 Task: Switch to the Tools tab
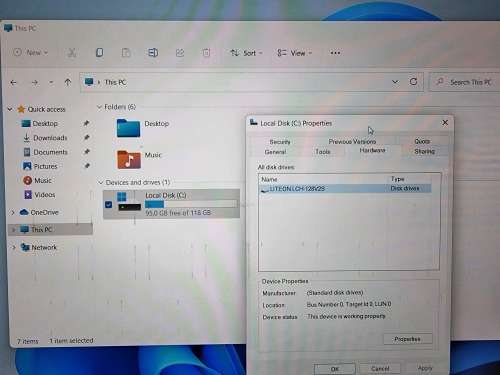pos(323,152)
